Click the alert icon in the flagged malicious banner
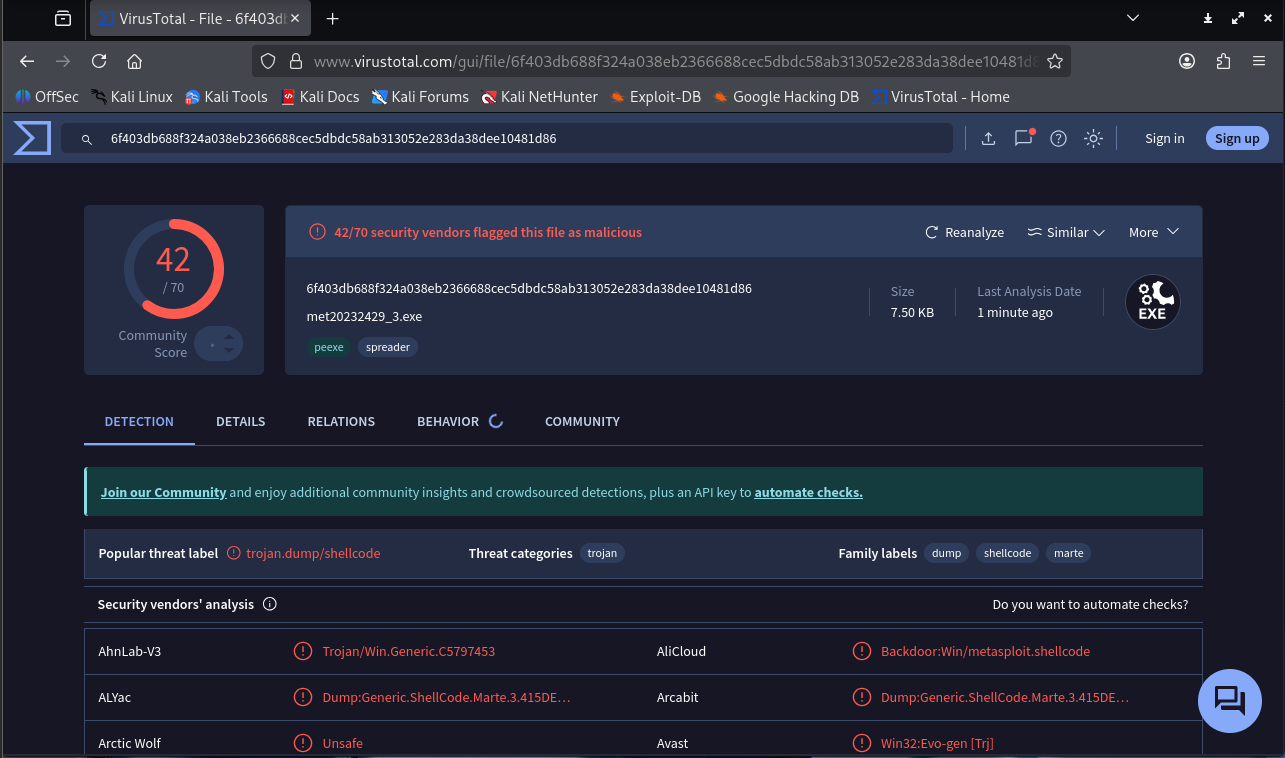1285x758 pixels. click(317, 232)
